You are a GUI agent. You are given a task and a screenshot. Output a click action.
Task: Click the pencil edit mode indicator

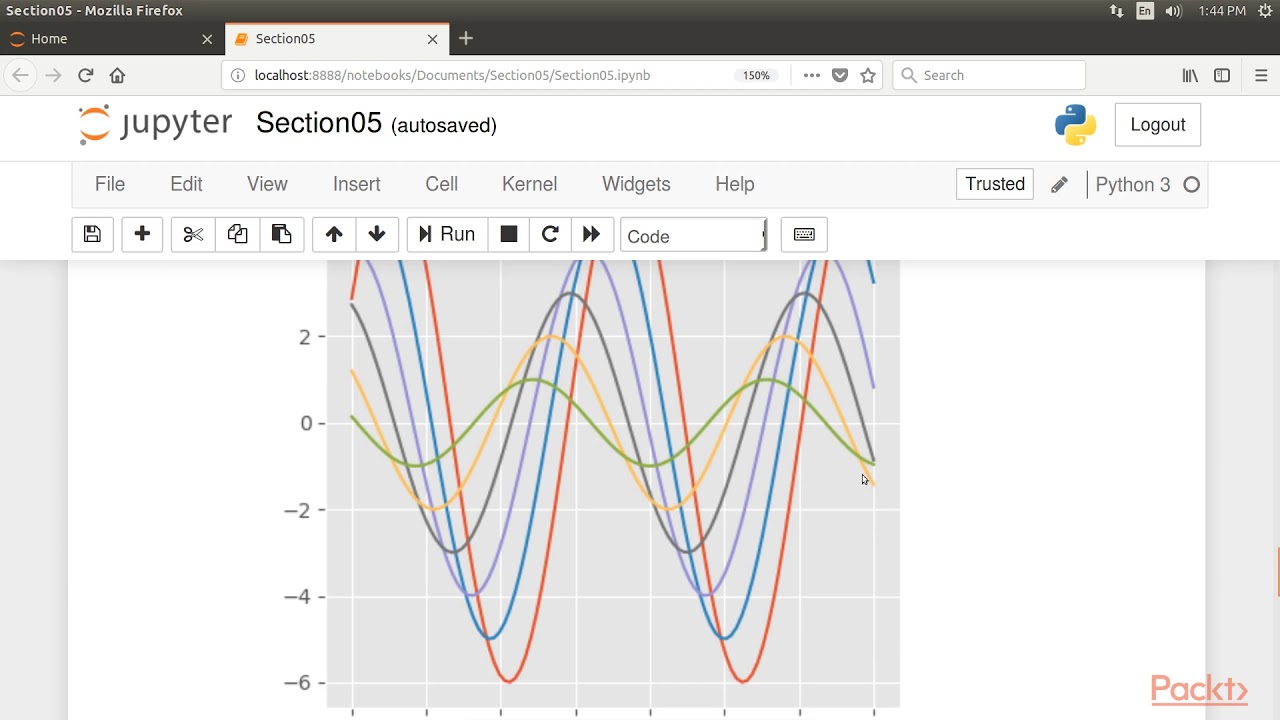point(1059,185)
